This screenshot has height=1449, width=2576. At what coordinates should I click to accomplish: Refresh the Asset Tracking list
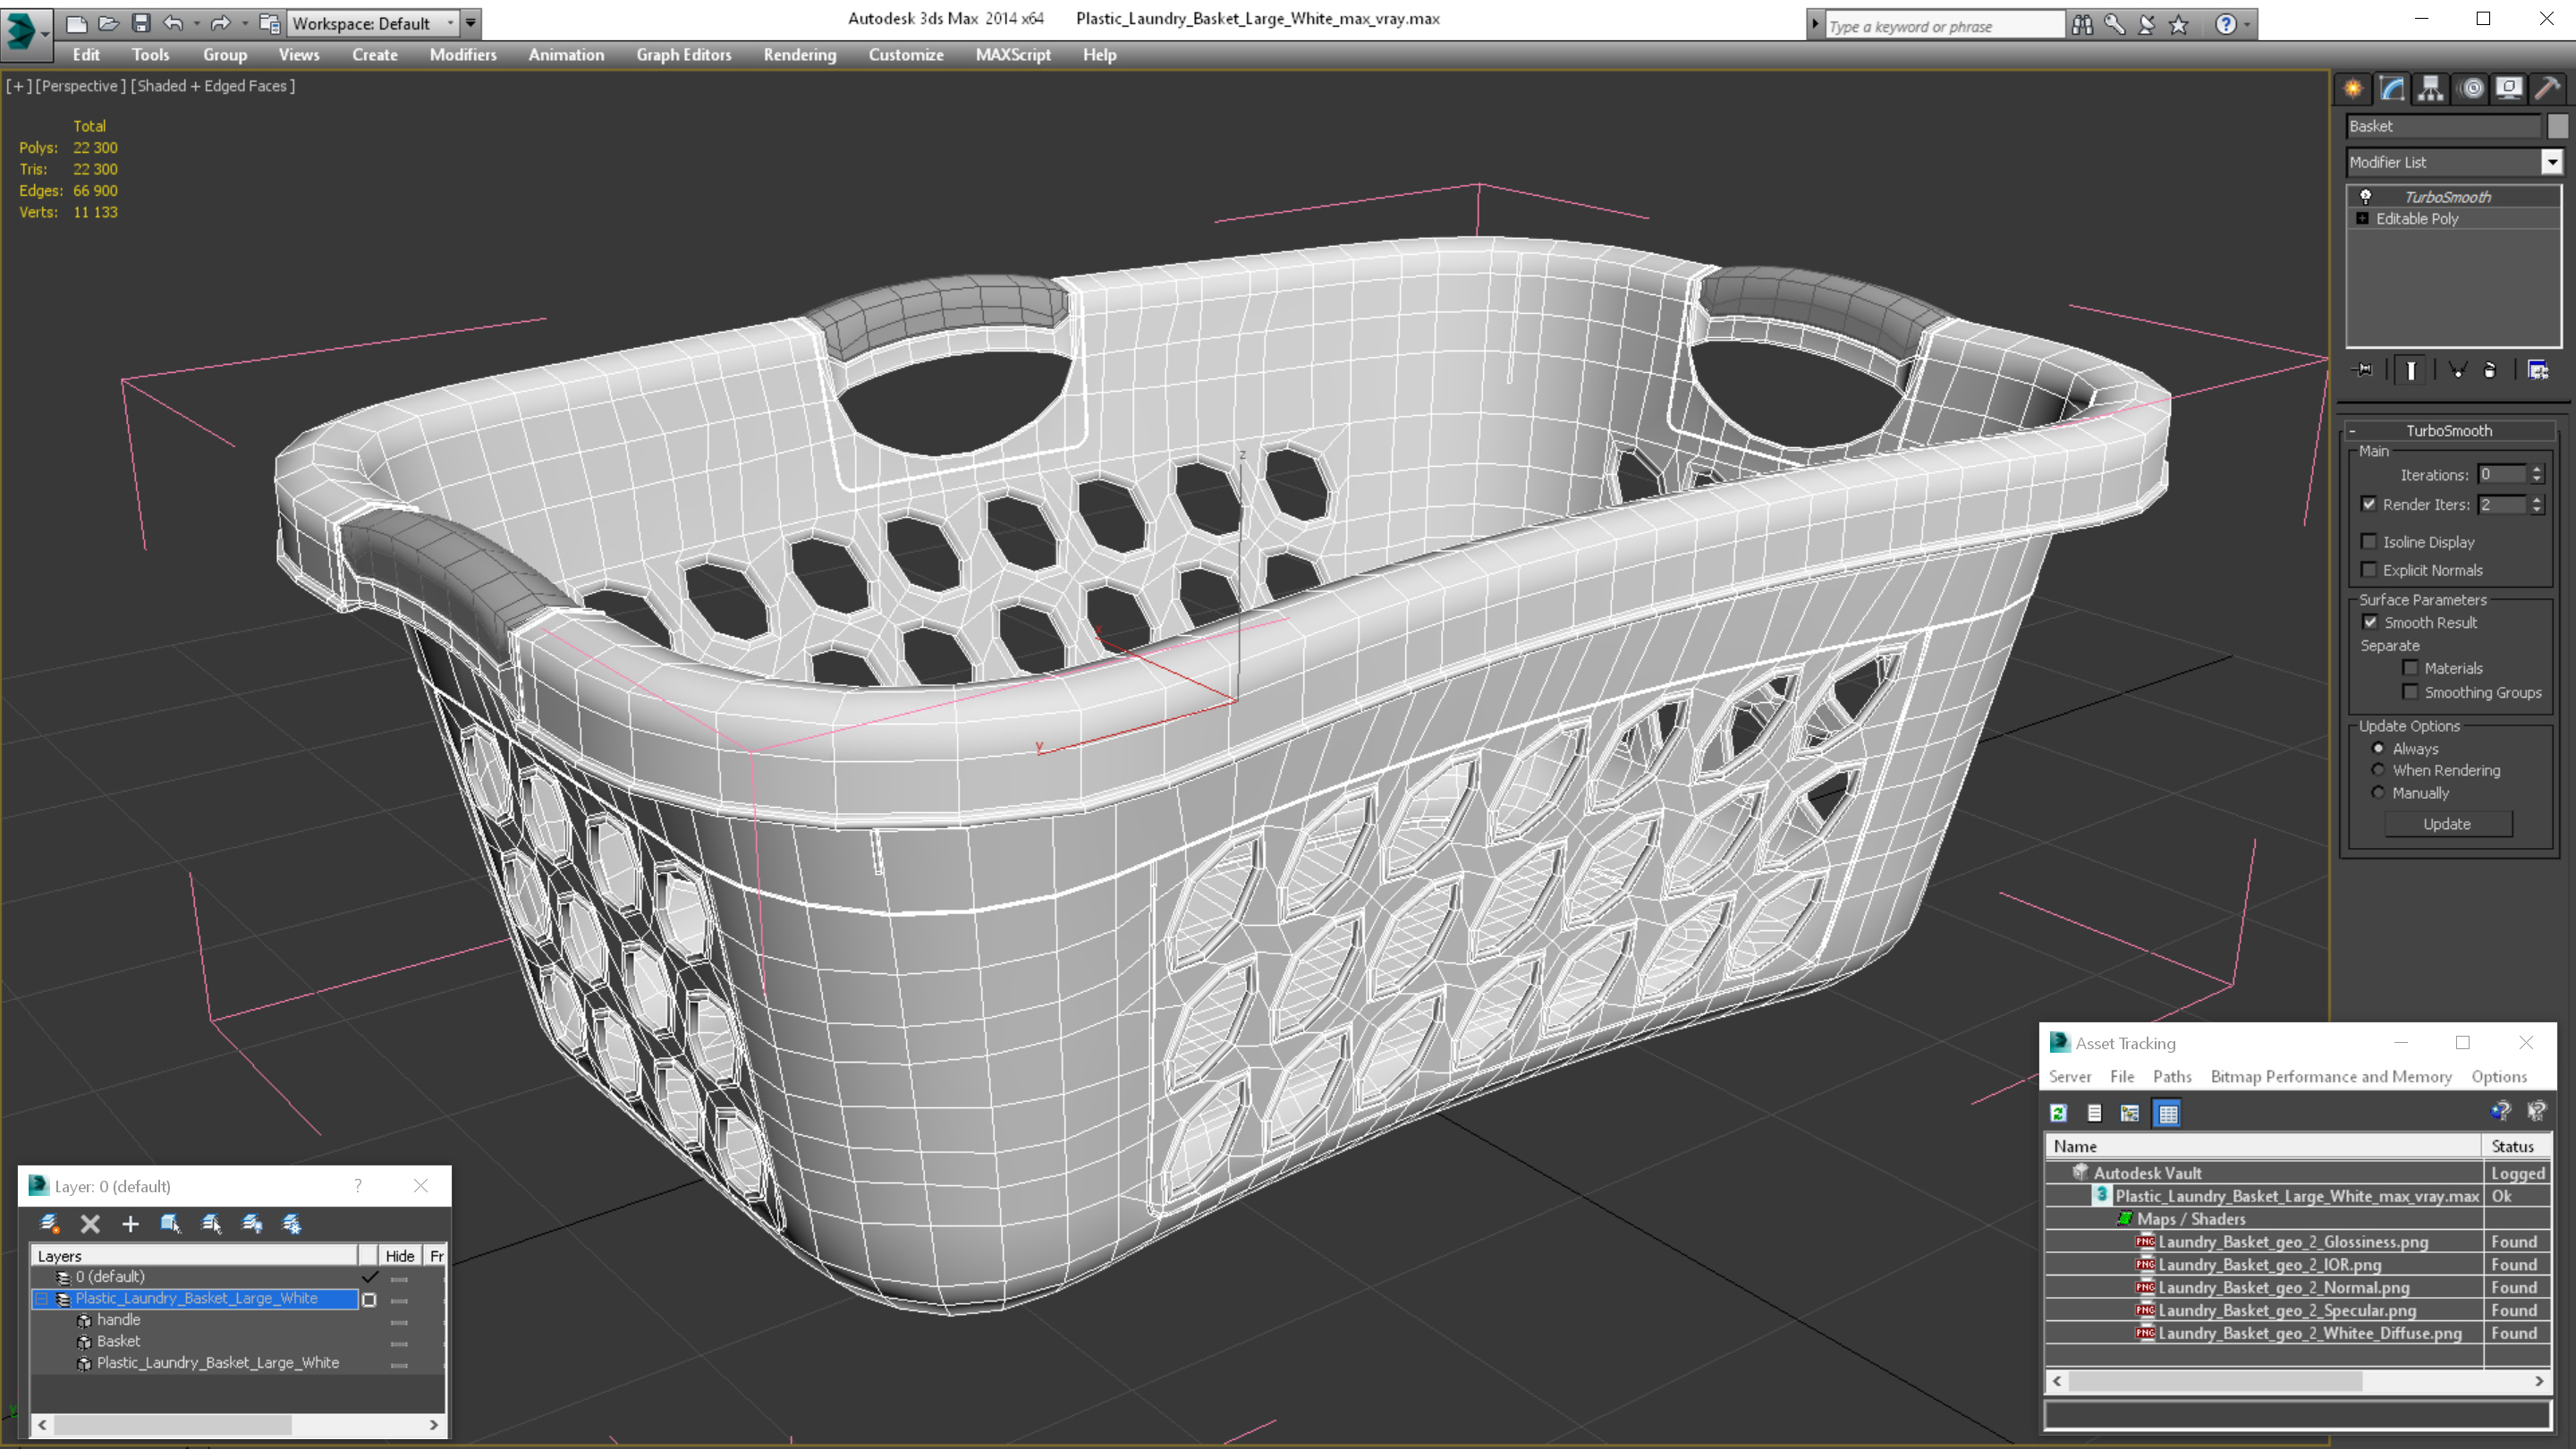coord(2059,1113)
